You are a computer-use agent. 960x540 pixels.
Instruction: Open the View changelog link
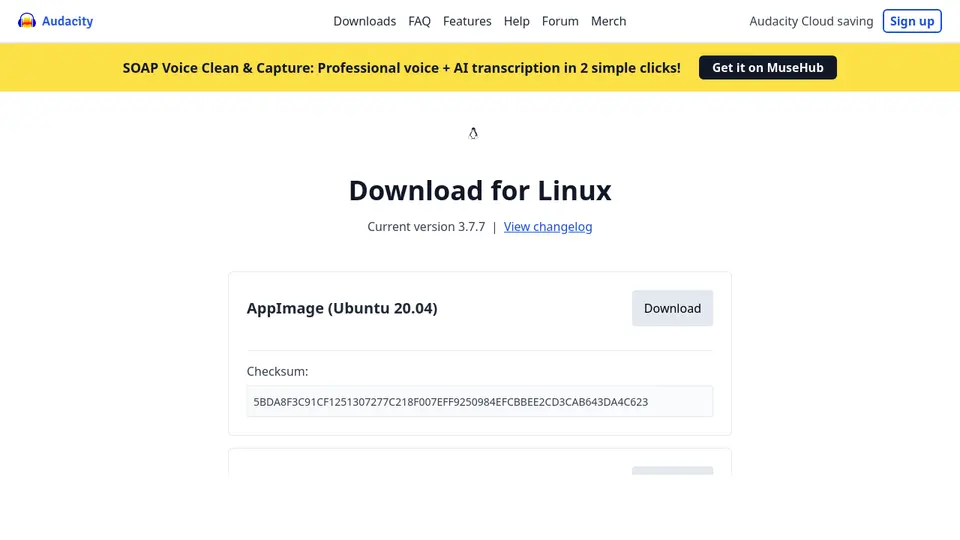(548, 227)
